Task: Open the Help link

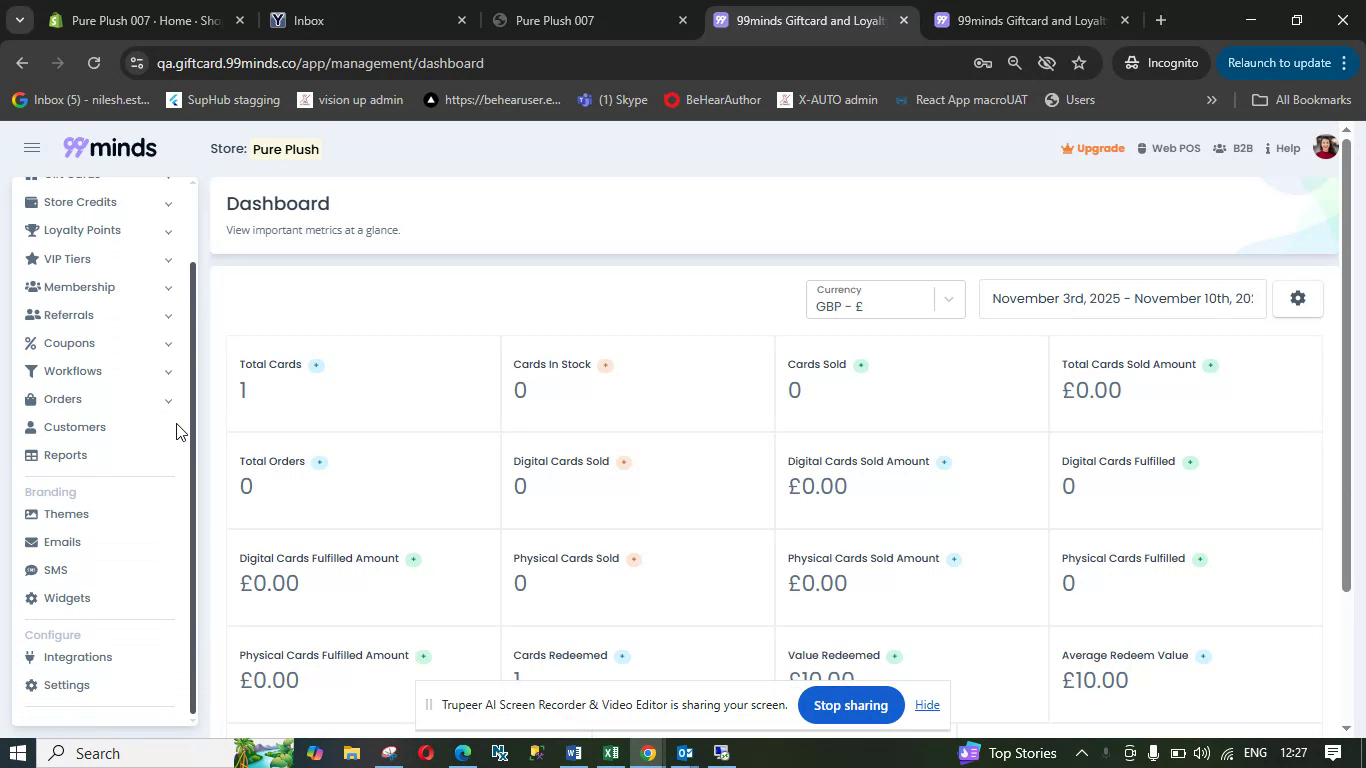Action: tap(1283, 148)
